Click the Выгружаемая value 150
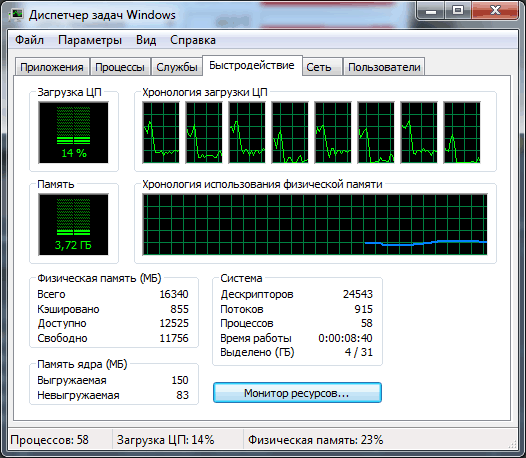This screenshot has width=526, height=458. (180, 380)
